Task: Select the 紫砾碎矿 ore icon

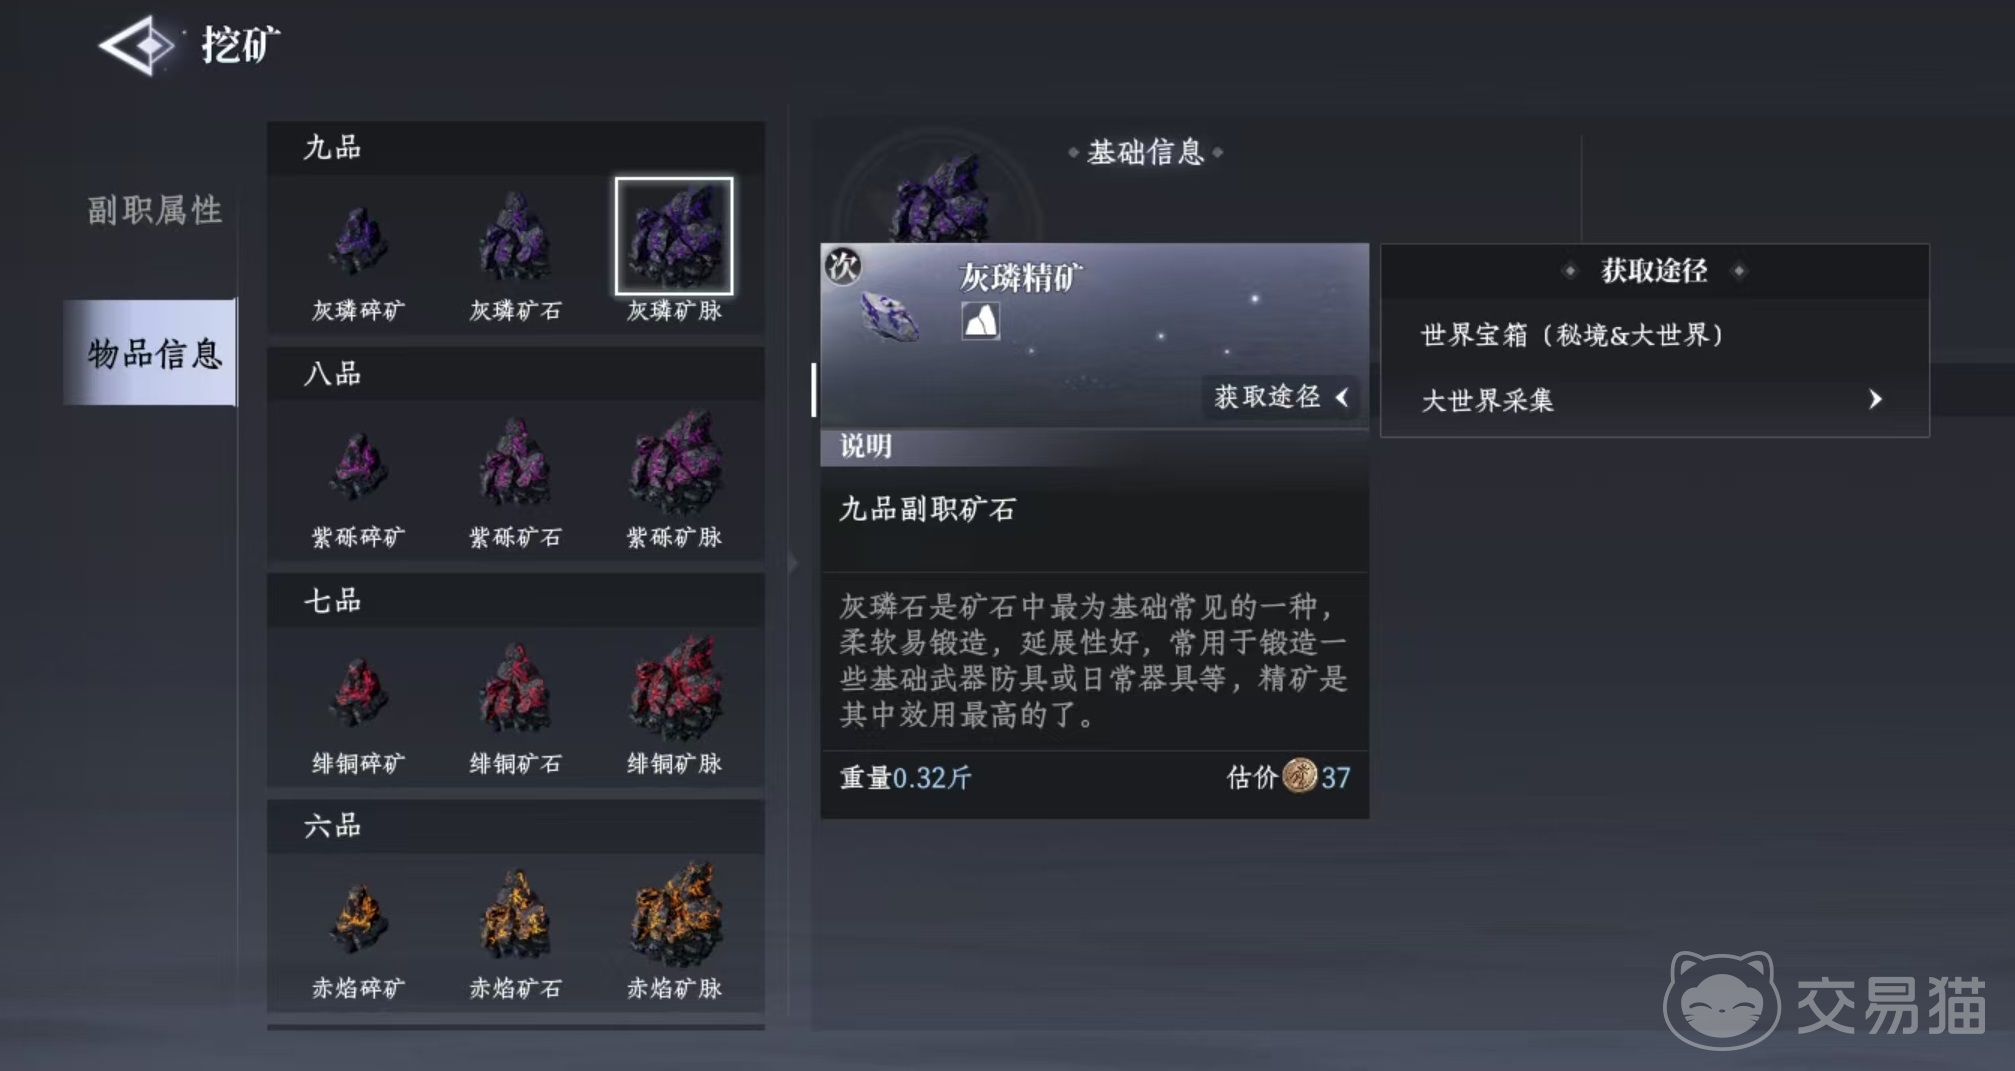Action: point(358,466)
